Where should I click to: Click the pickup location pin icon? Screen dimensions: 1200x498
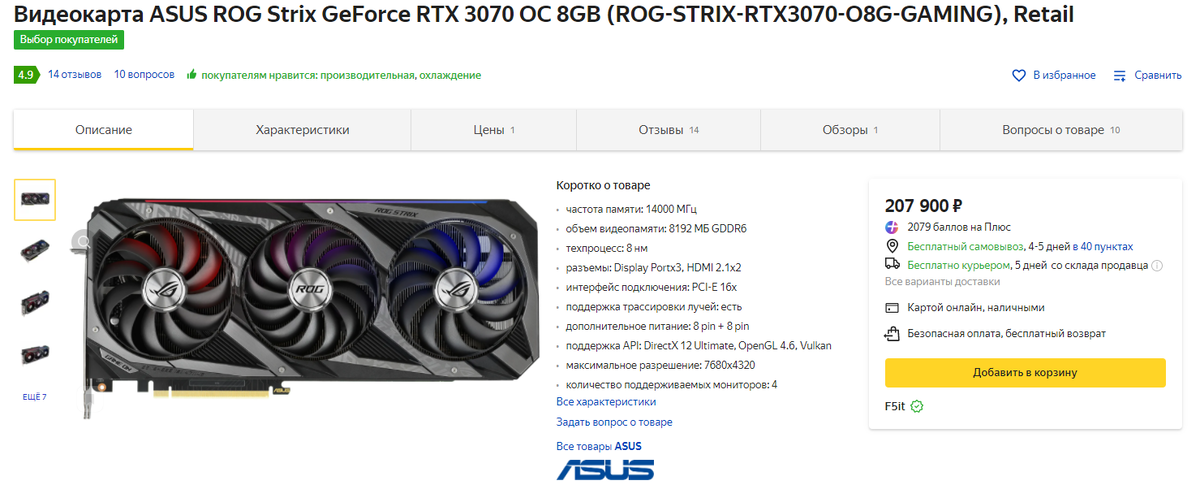pyautogui.click(x=892, y=246)
